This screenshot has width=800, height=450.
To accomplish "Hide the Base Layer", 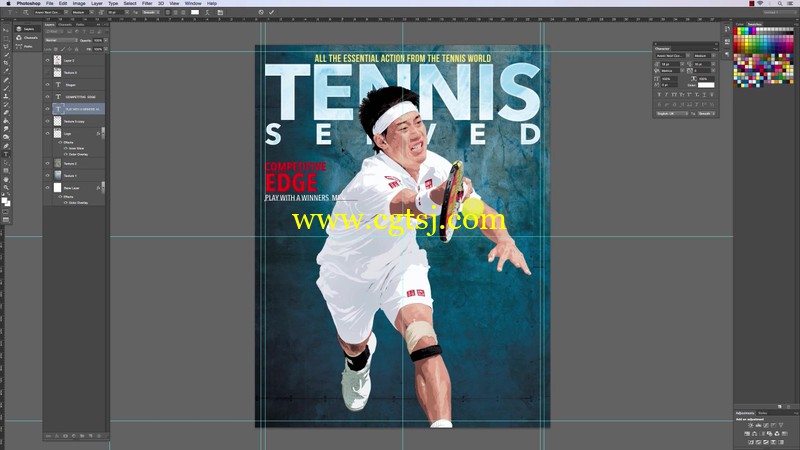I will (47, 188).
